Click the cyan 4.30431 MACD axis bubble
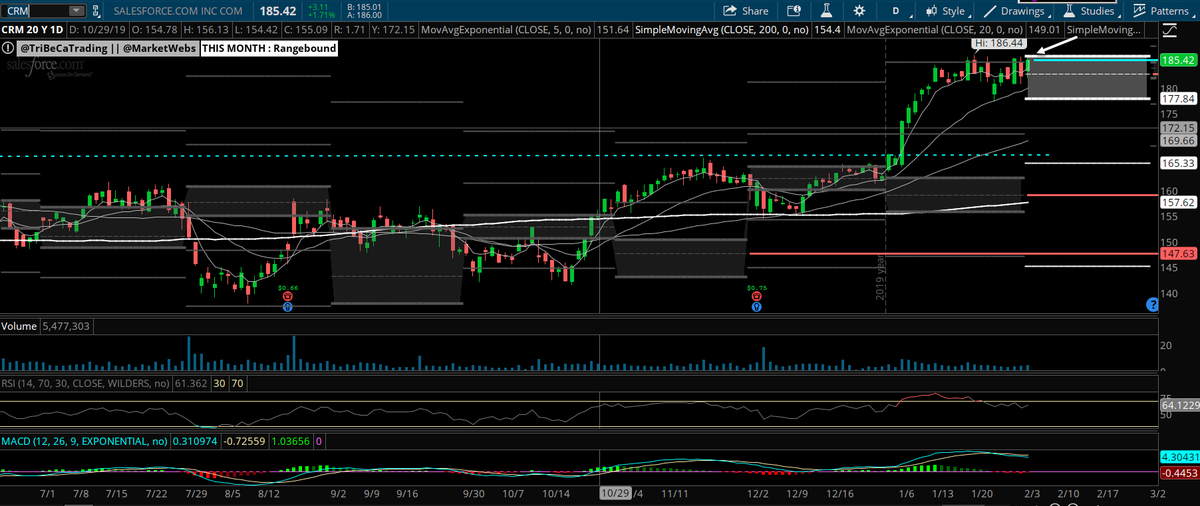The image size is (1200, 506). pyautogui.click(x=1179, y=457)
